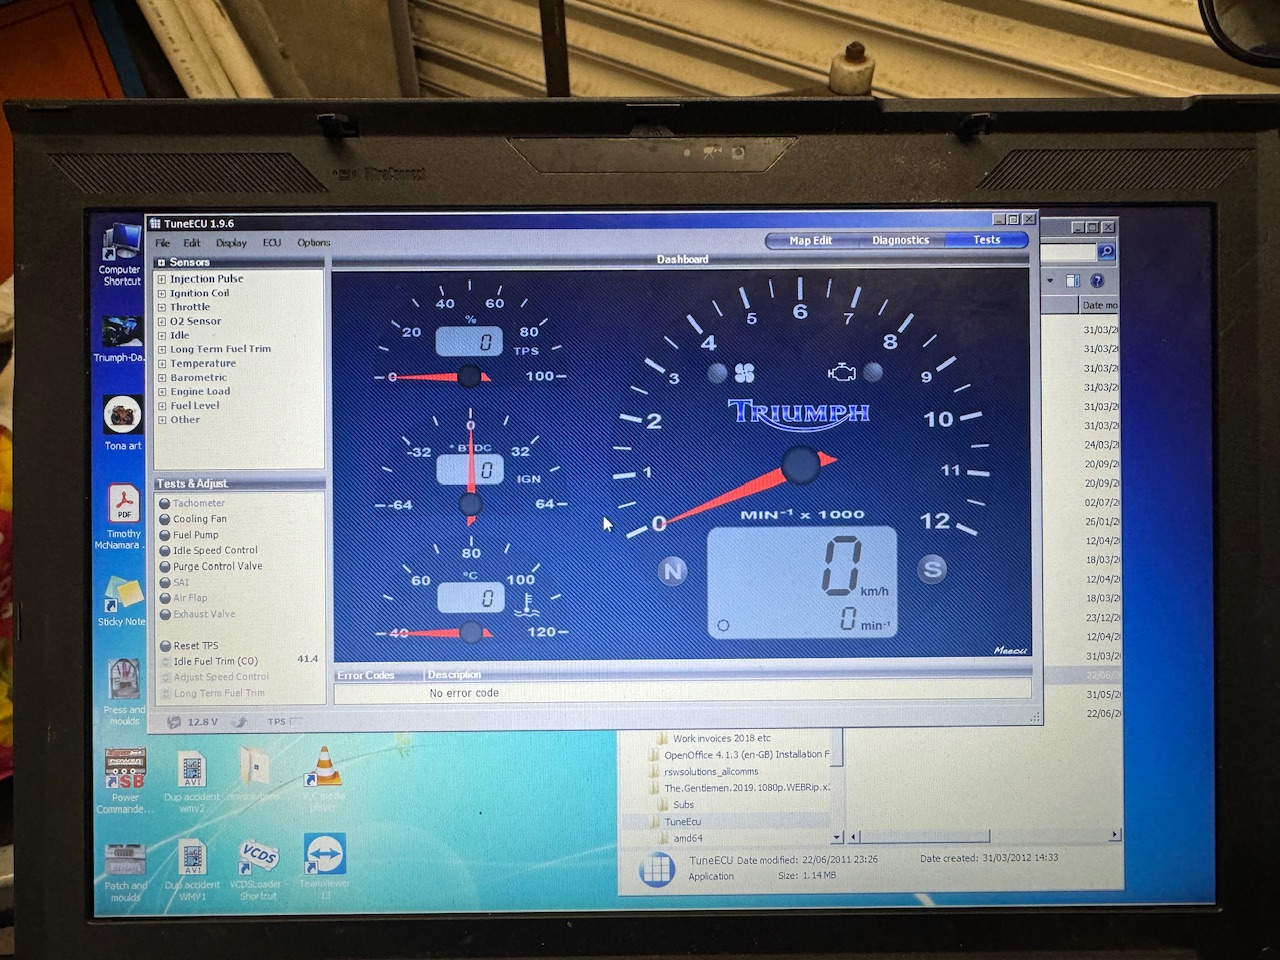Image resolution: width=1280 pixels, height=960 pixels.
Task: Open the Patch and moulds desktop icon
Action: click(125, 871)
